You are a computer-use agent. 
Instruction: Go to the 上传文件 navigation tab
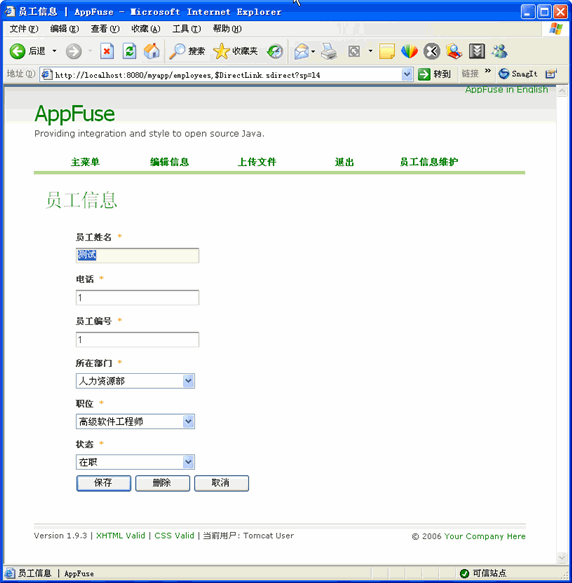point(257,162)
